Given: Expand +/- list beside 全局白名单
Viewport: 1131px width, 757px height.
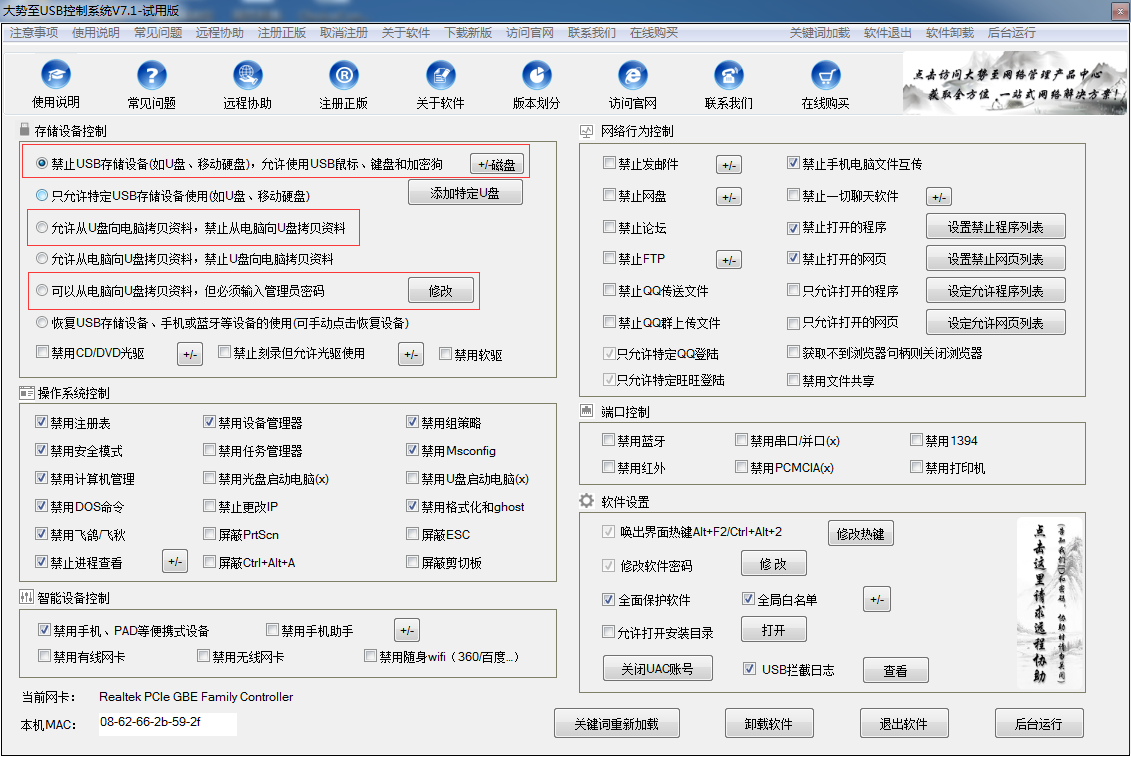Looking at the screenshot, I should point(876,600).
